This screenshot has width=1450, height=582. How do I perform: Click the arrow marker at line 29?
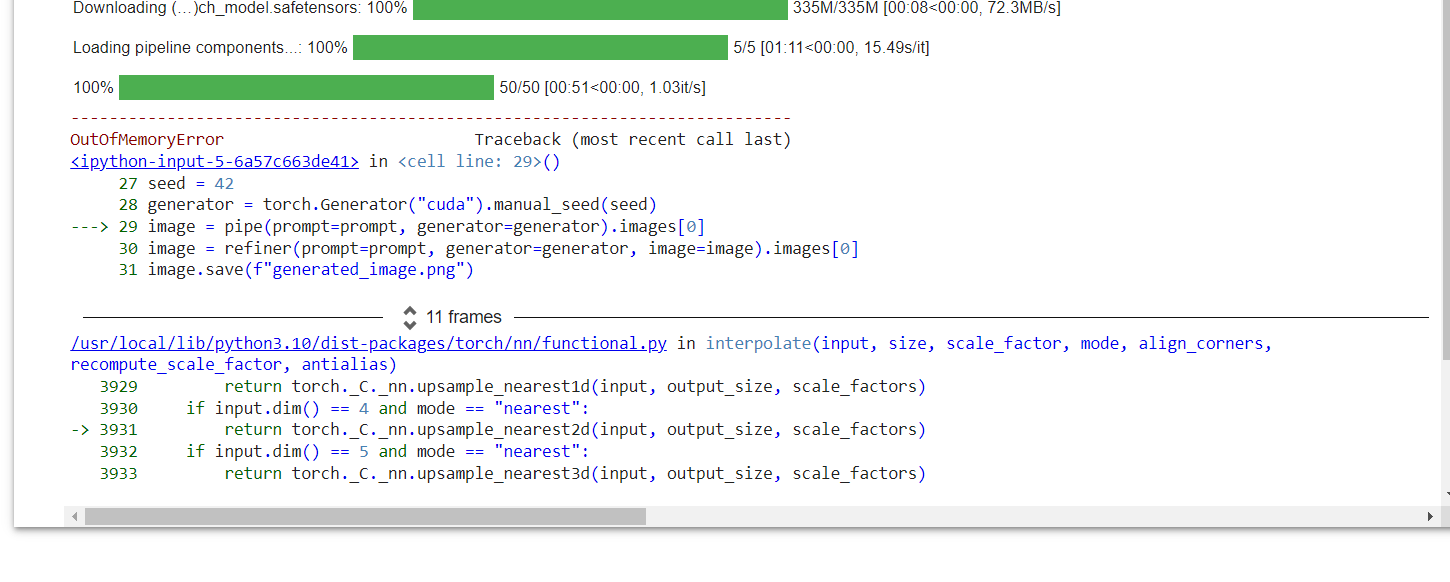89,226
